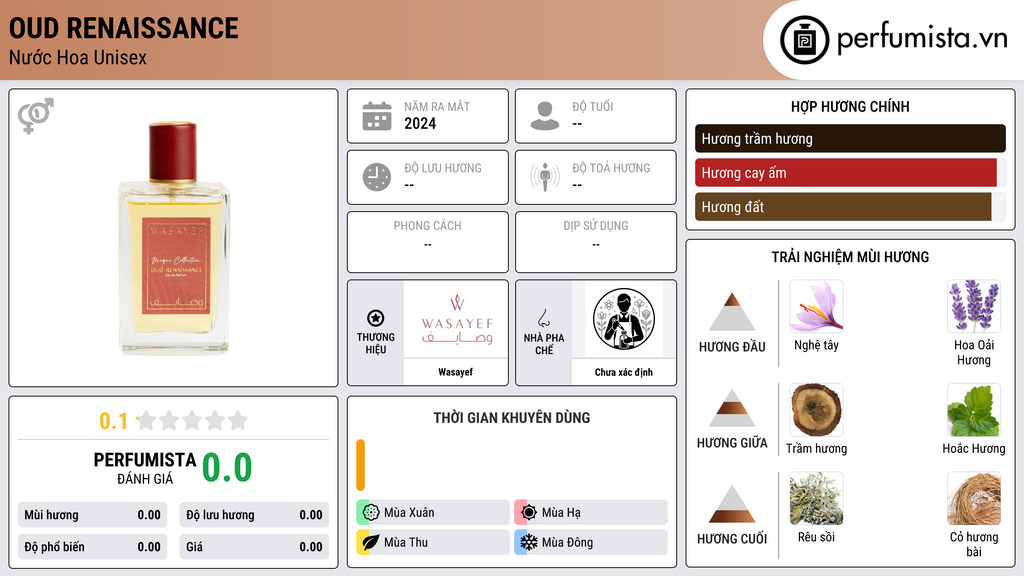This screenshot has height=576, width=1024.
Task: Click the person icon beside Độ tuổi
Action: click(545, 116)
